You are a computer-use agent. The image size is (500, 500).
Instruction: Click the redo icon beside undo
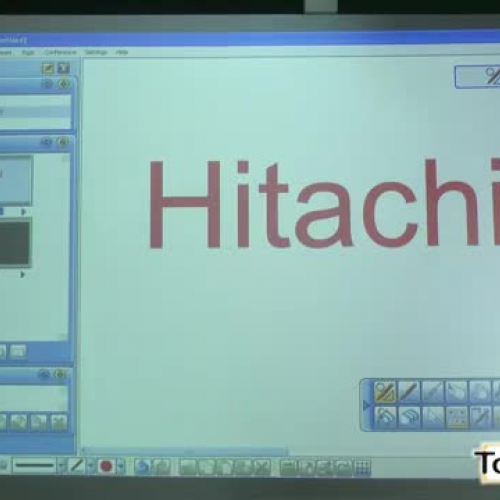coord(162,467)
